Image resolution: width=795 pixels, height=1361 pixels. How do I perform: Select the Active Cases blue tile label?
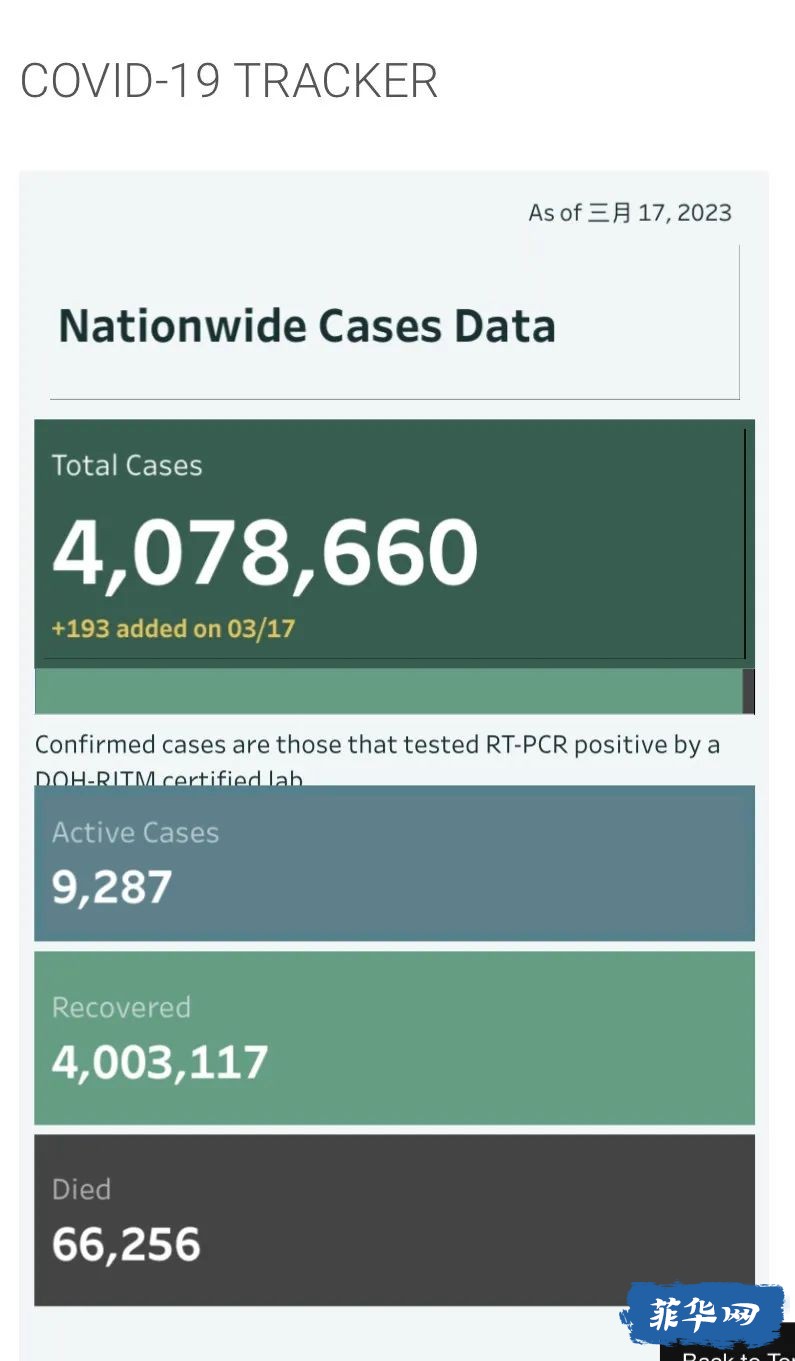tap(135, 833)
